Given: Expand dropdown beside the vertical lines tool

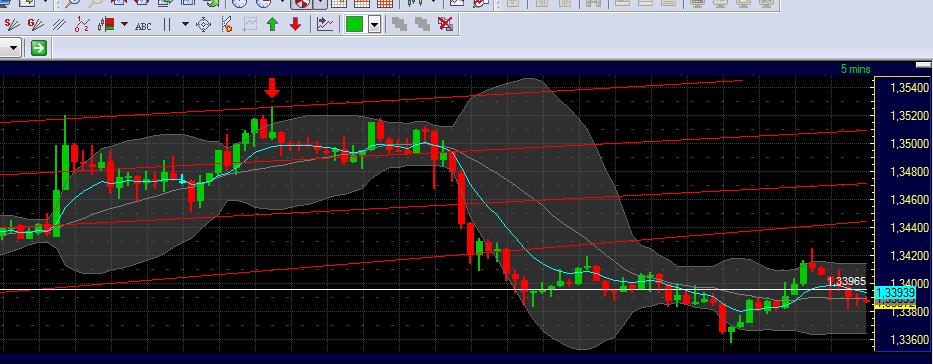Looking at the screenshot, I should click(x=185, y=25).
